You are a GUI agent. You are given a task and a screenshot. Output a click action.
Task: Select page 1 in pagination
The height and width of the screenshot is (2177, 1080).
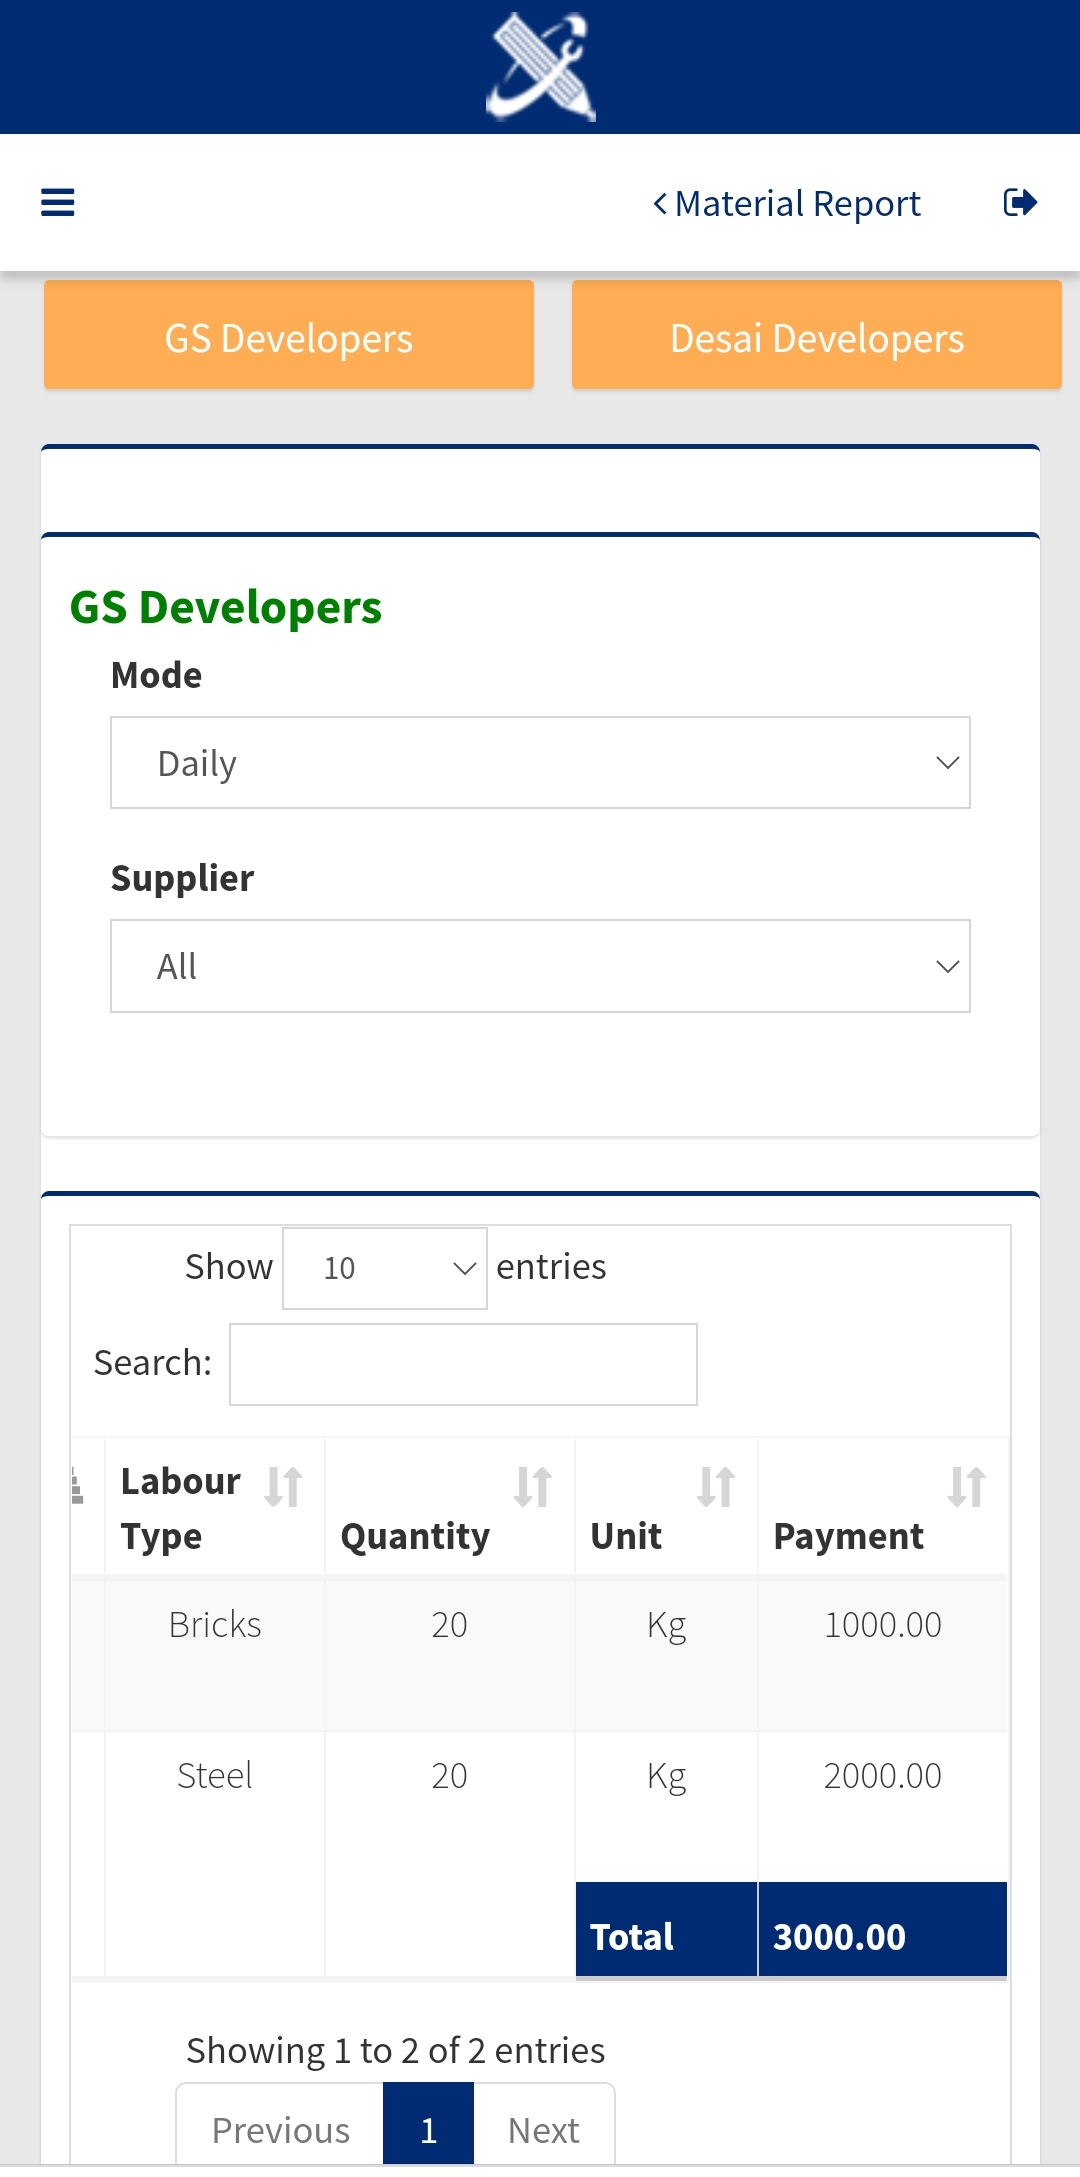428,2129
